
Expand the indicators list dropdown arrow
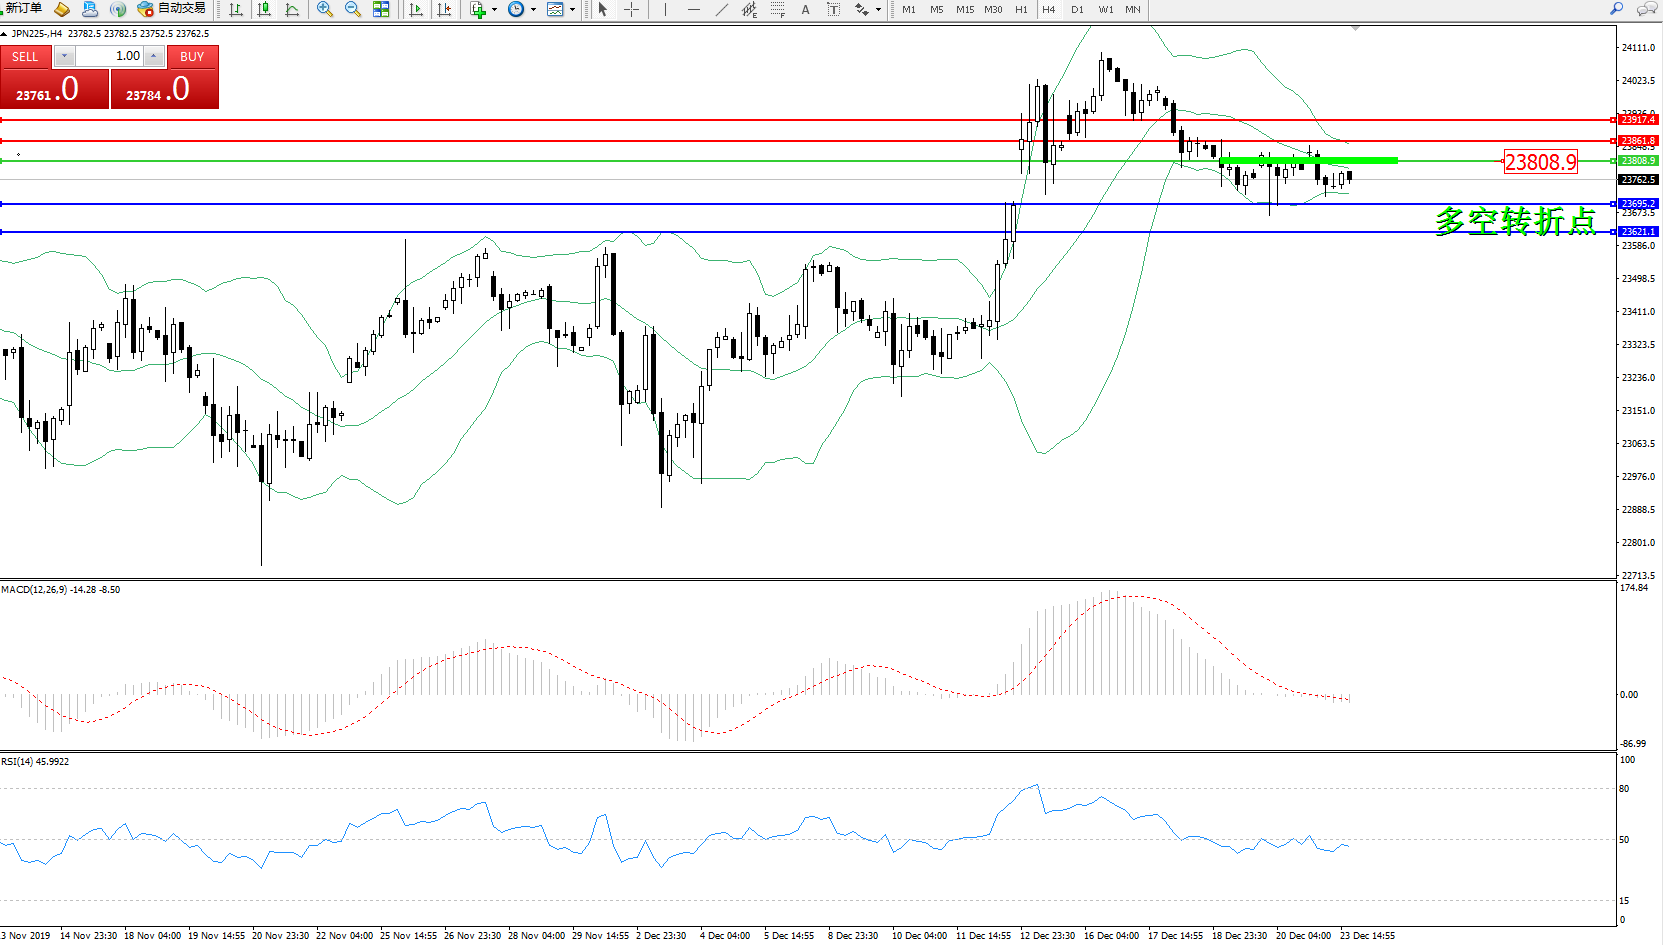(494, 10)
